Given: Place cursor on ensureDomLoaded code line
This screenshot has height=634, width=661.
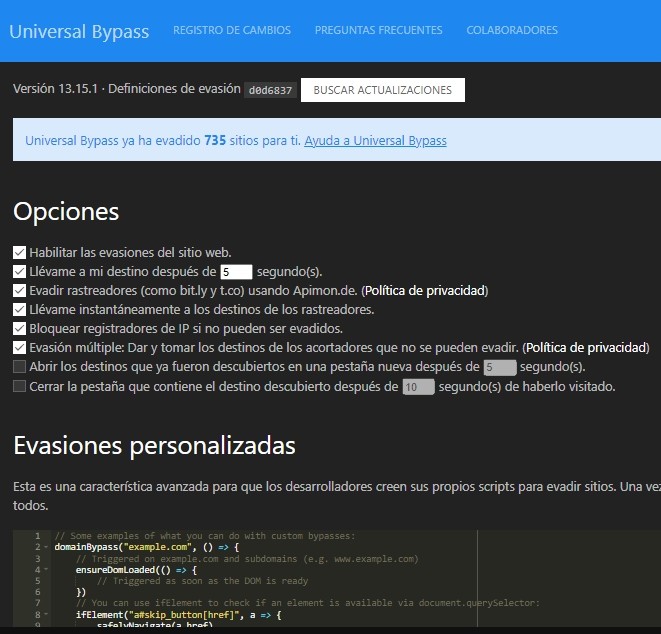Looking at the screenshot, I should point(136,570).
